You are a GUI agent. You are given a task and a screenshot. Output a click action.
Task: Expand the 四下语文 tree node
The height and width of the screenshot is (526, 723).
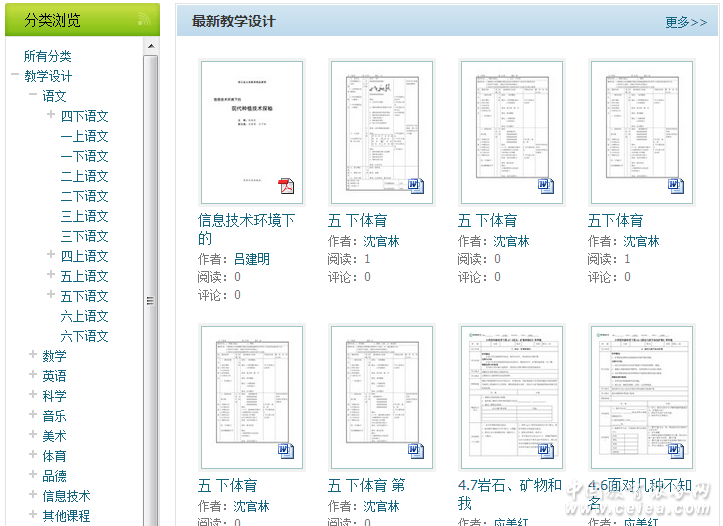pyautogui.click(x=51, y=116)
